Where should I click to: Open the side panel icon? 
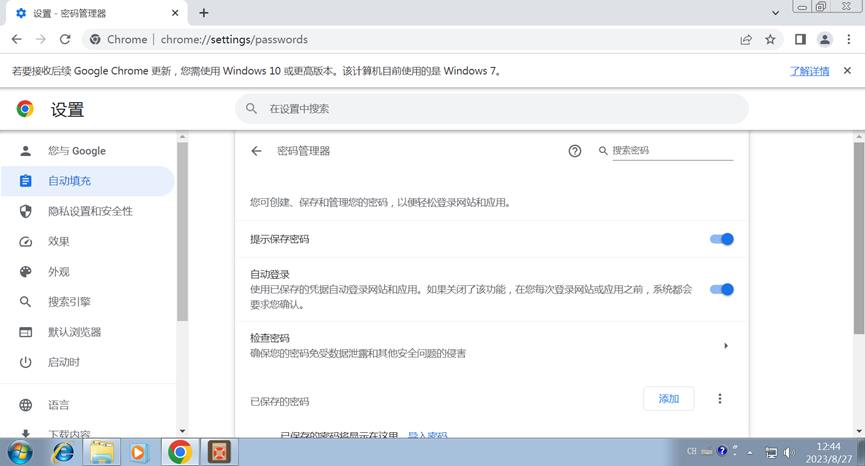pos(800,40)
